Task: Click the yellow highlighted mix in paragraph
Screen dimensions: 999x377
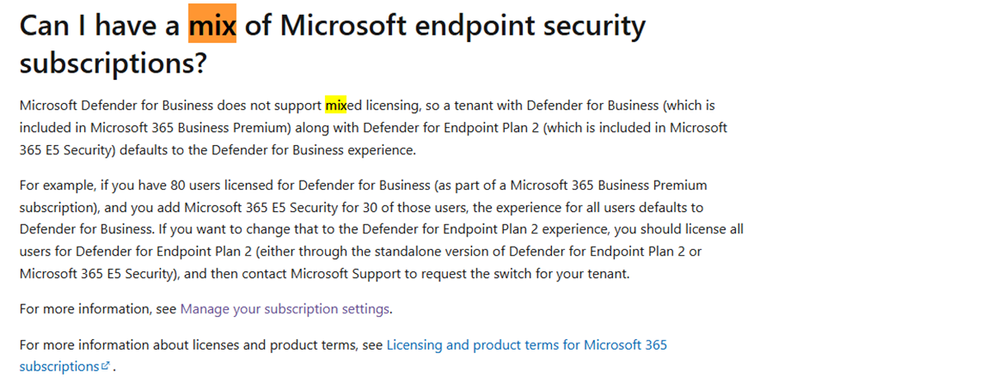Action: pyautogui.click(x=336, y=104)
